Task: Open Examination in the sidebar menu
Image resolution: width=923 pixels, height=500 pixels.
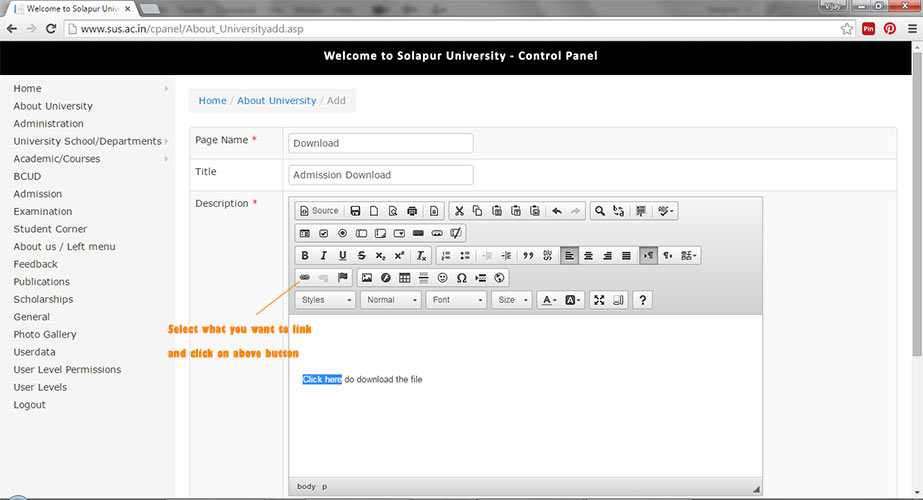Action: pos(43,211)
